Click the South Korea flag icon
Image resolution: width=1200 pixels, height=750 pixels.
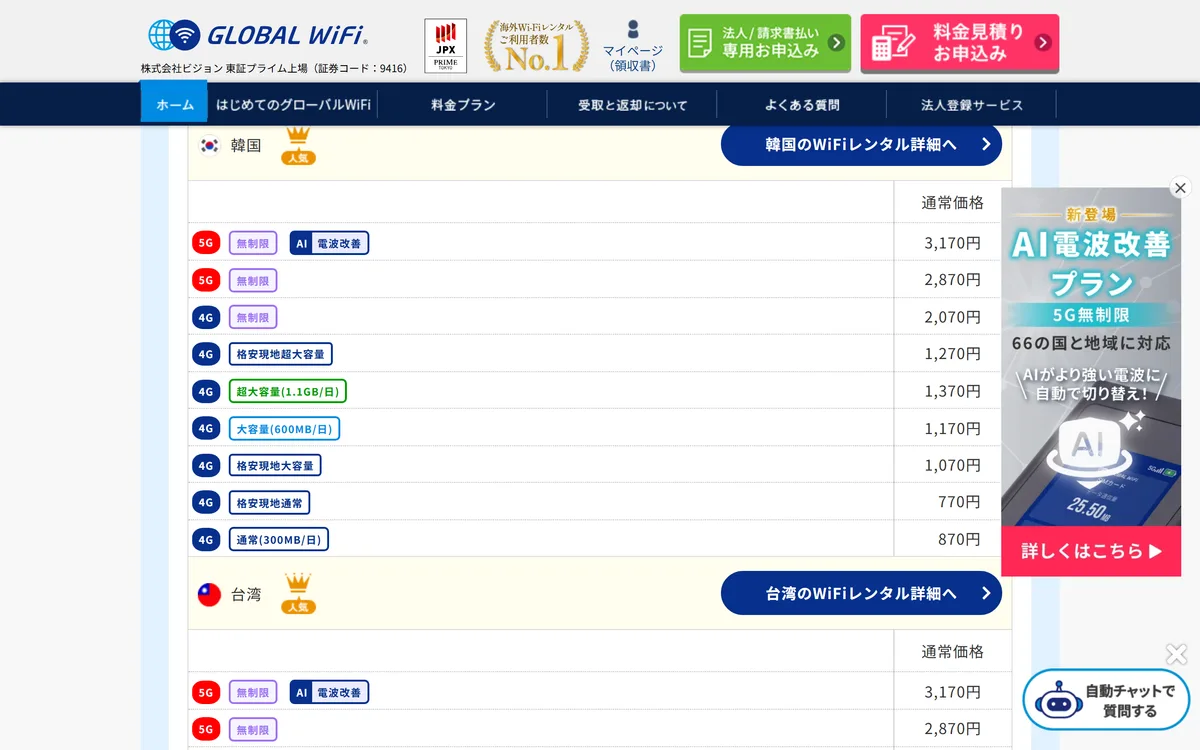click(x=209, y=145)
